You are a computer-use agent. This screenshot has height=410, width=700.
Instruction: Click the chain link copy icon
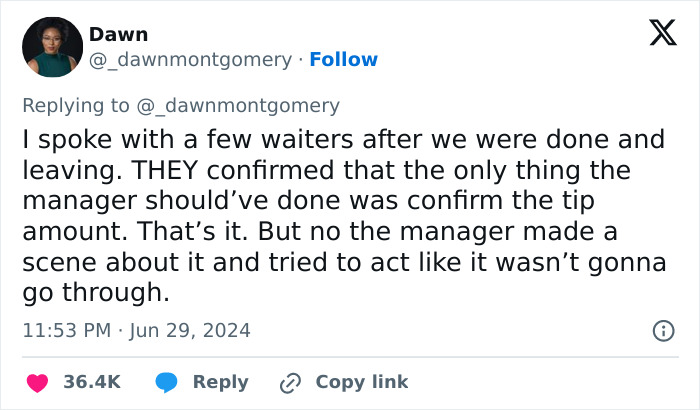click(292, 382)
